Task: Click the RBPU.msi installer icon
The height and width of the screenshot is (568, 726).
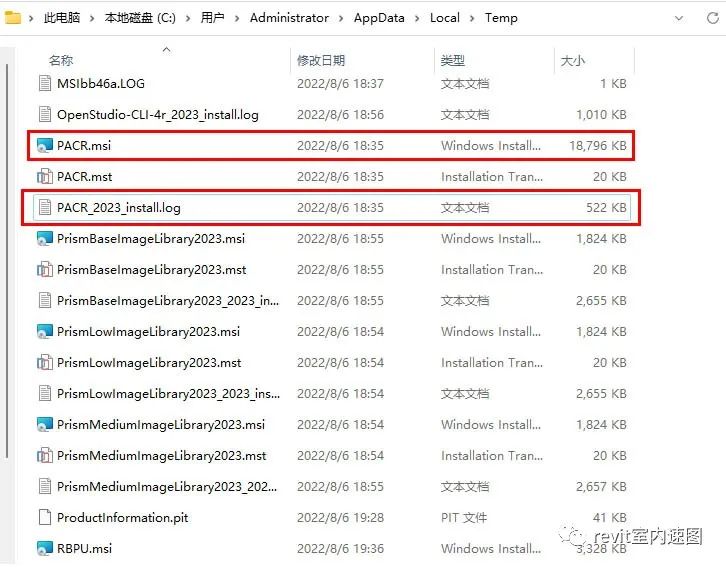Action: click(x=44, y=549)
